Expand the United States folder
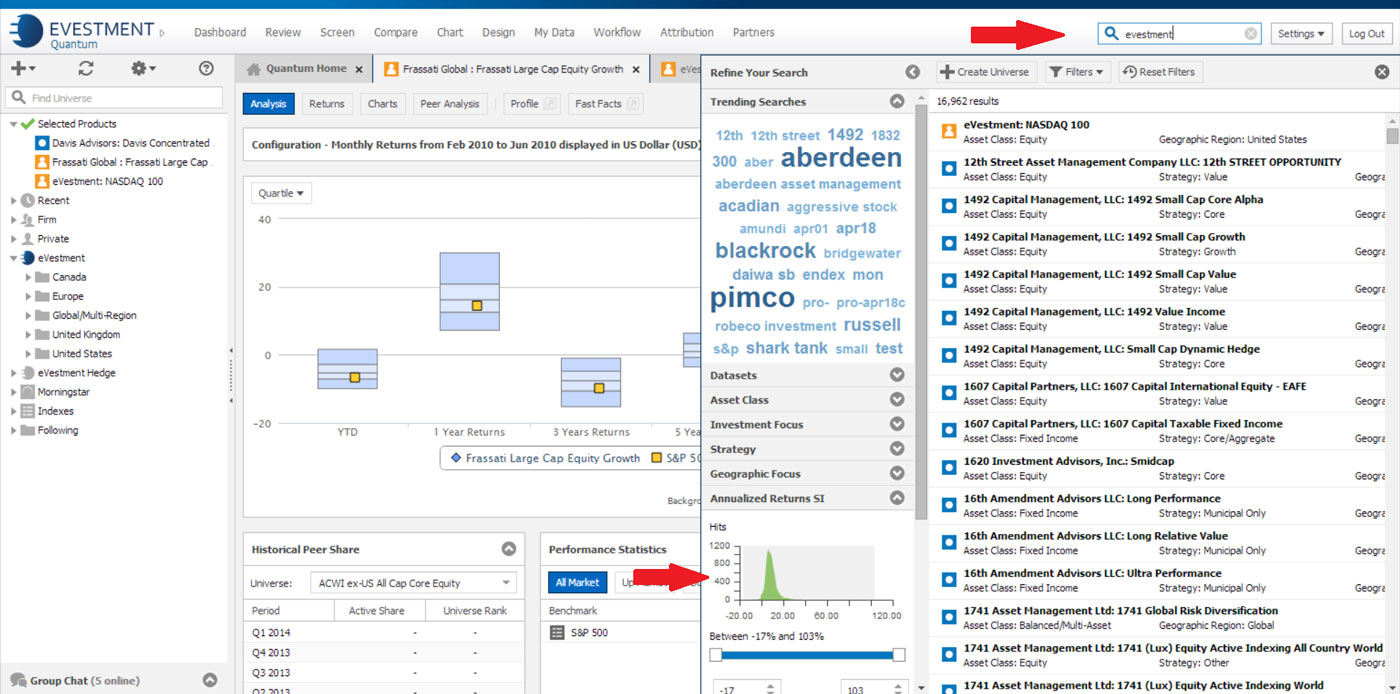The image size is (1400, 694). (28, 354)
